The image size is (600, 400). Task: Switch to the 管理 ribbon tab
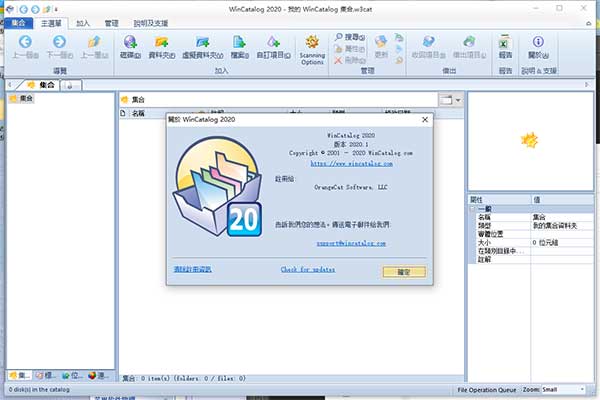click(111, 23)
